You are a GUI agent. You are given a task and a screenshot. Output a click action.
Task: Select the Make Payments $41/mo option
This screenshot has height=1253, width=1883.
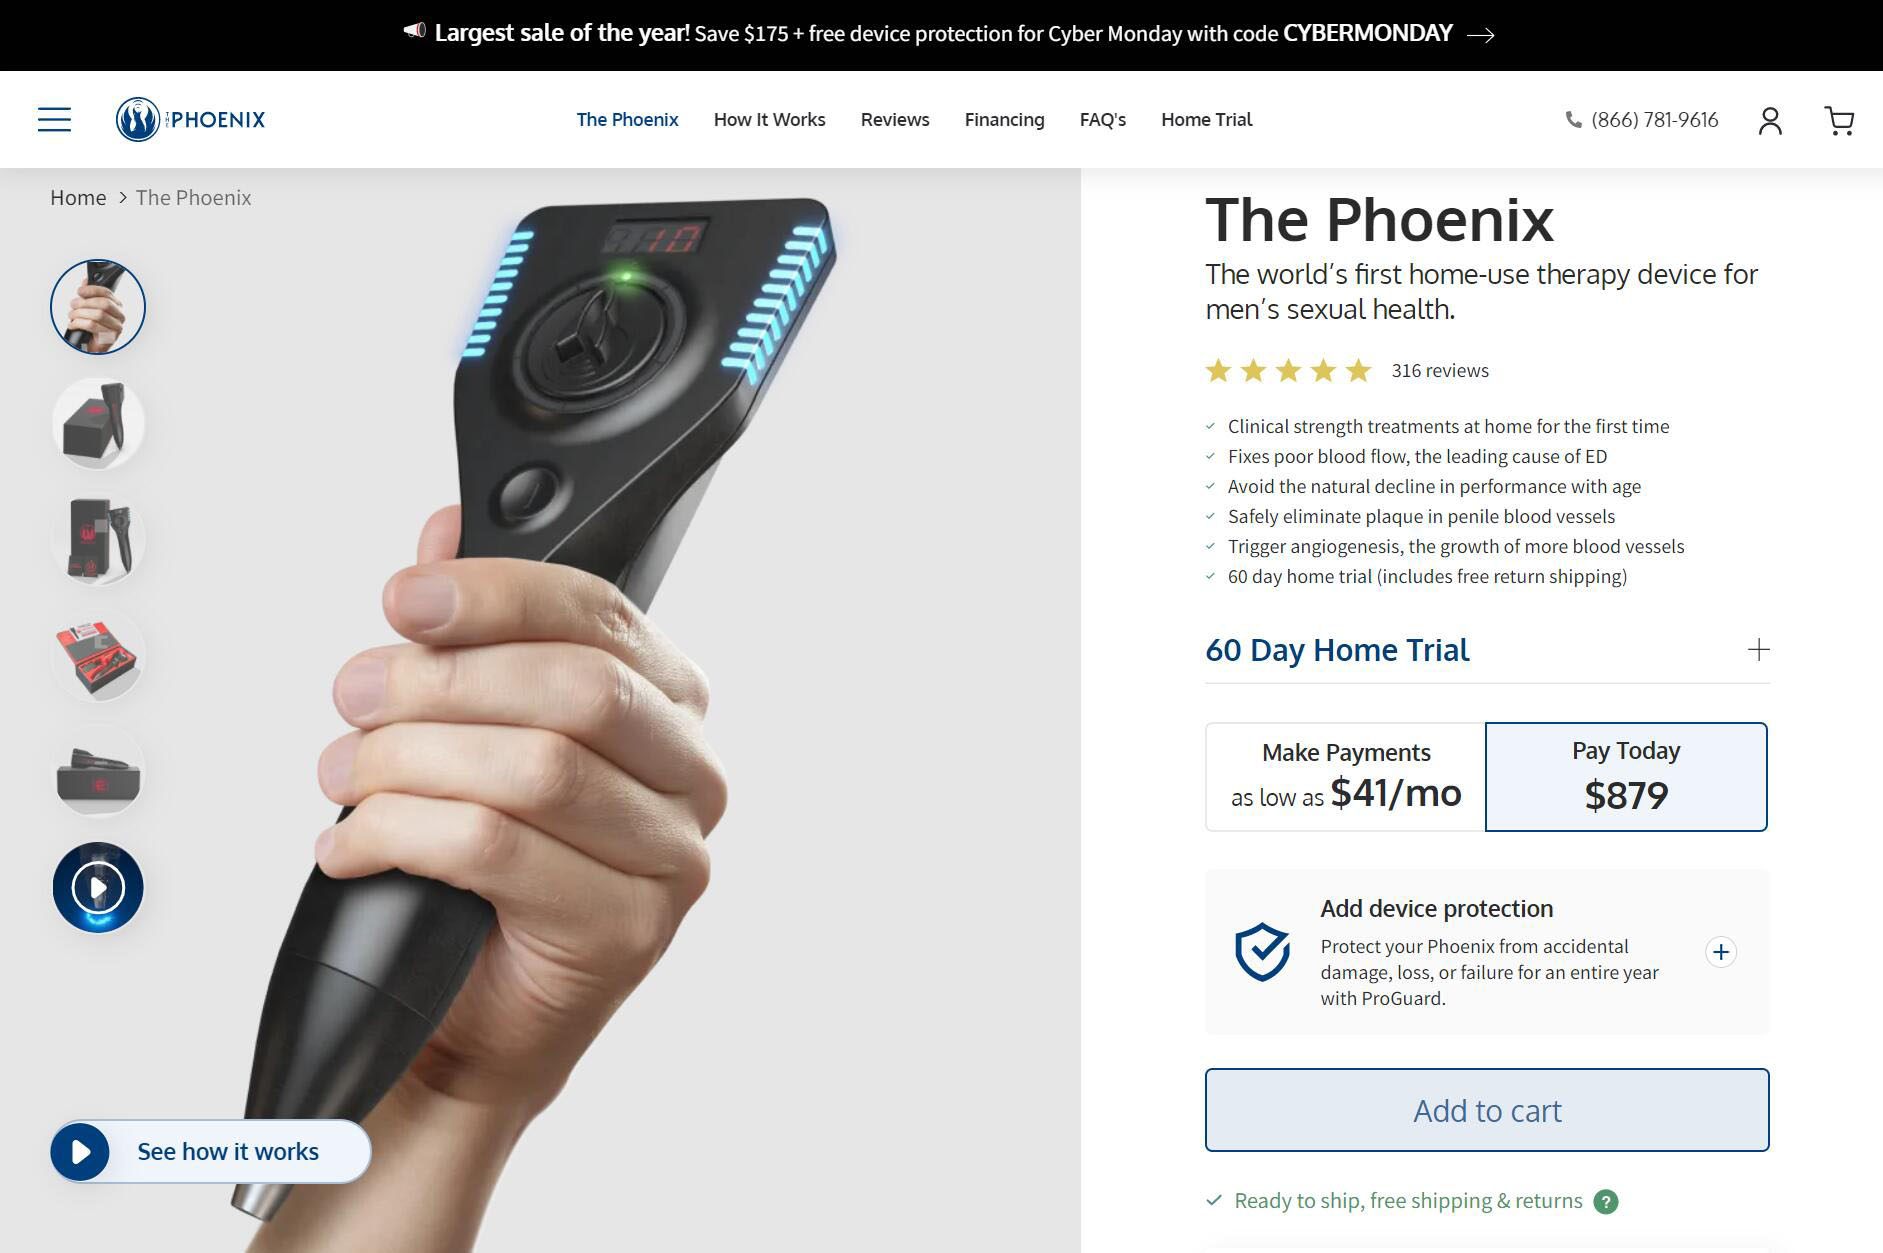(x=1346, y=776)
